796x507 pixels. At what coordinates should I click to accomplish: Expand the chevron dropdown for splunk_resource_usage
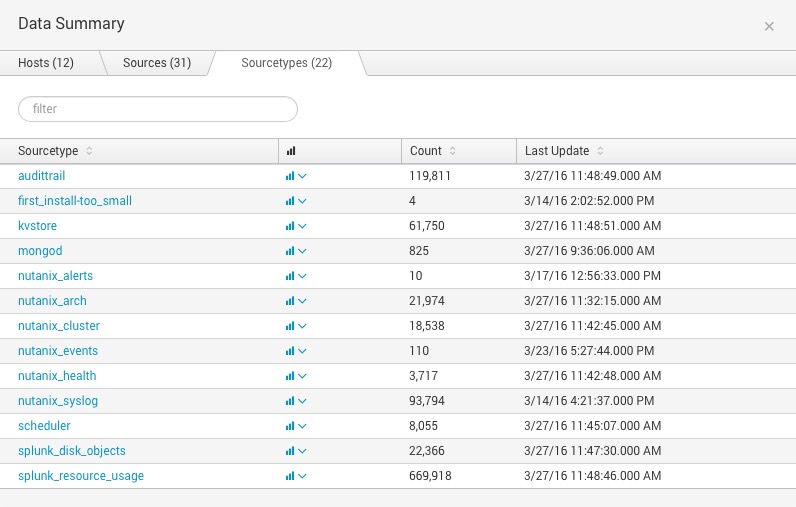tap(302, 476)
